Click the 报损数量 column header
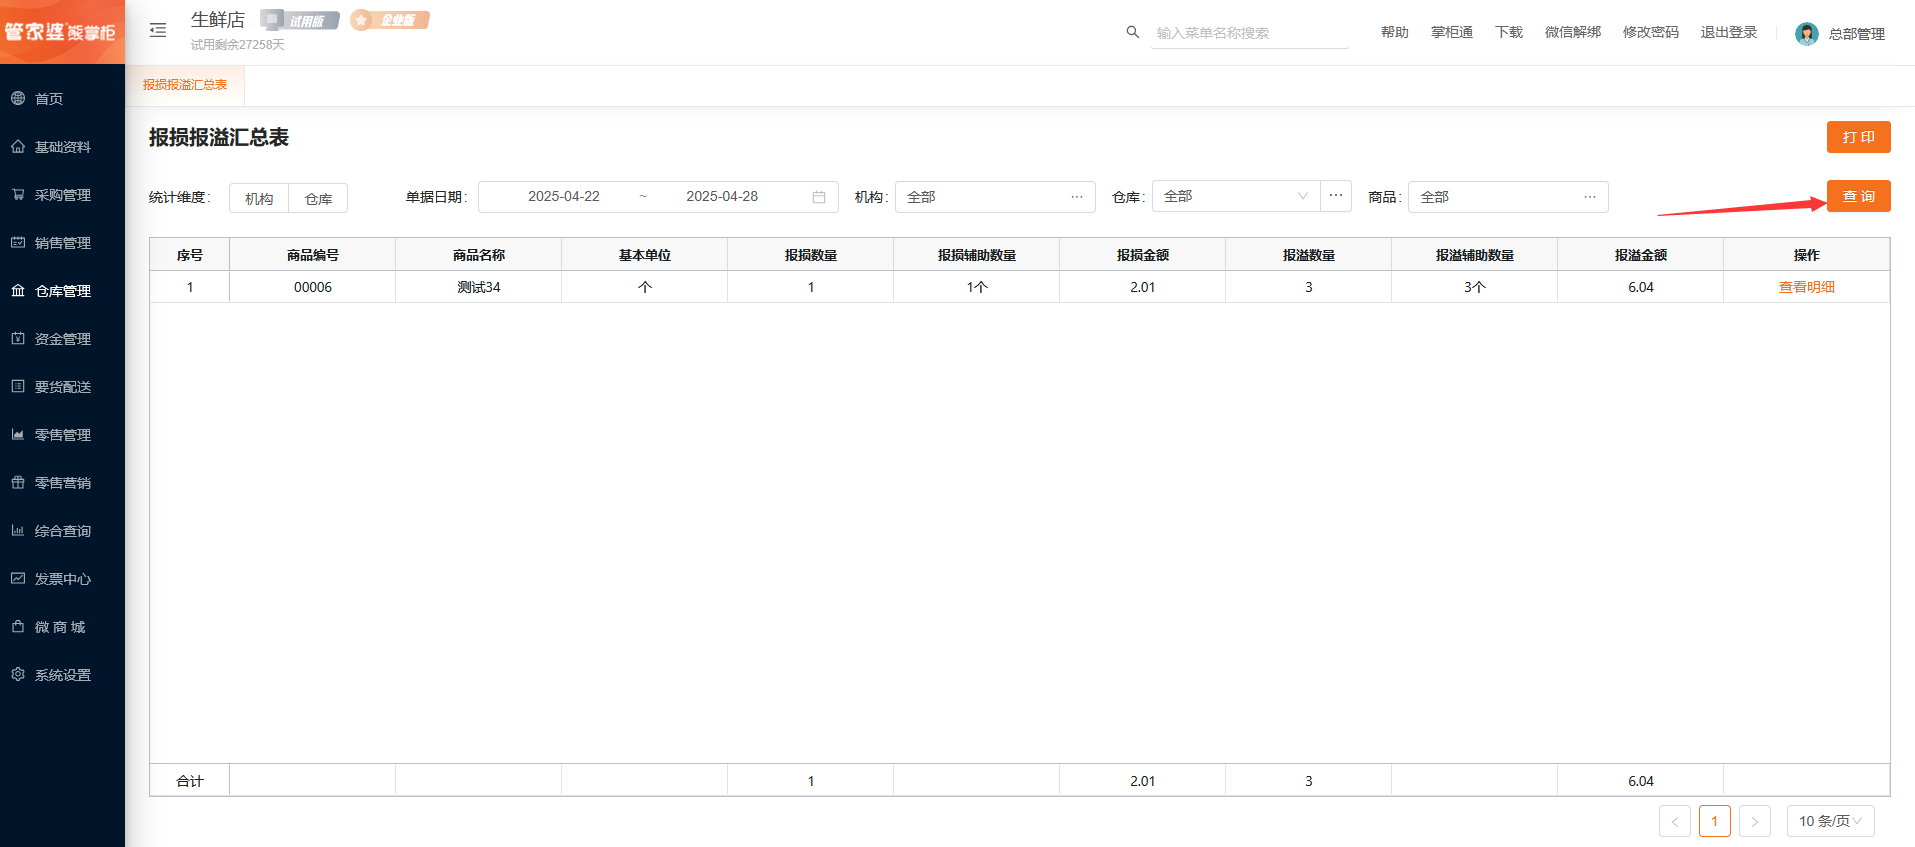1915x847 pixels. (x=810, y=255)
